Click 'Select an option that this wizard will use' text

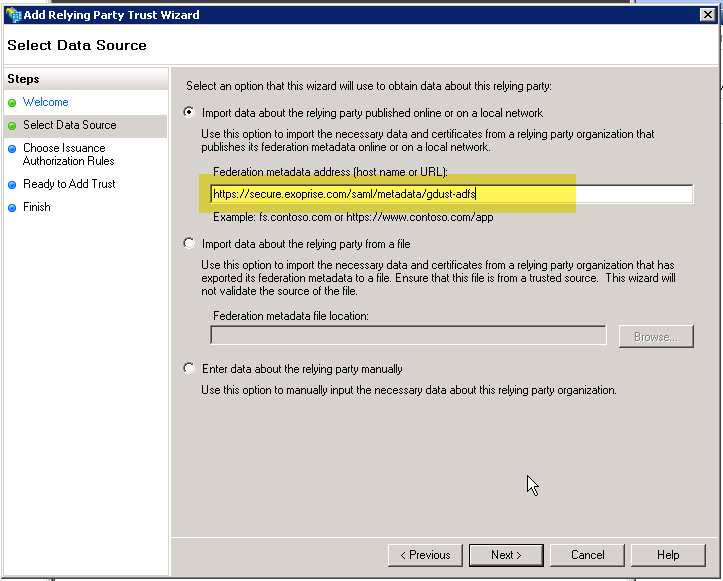point(369,86)
